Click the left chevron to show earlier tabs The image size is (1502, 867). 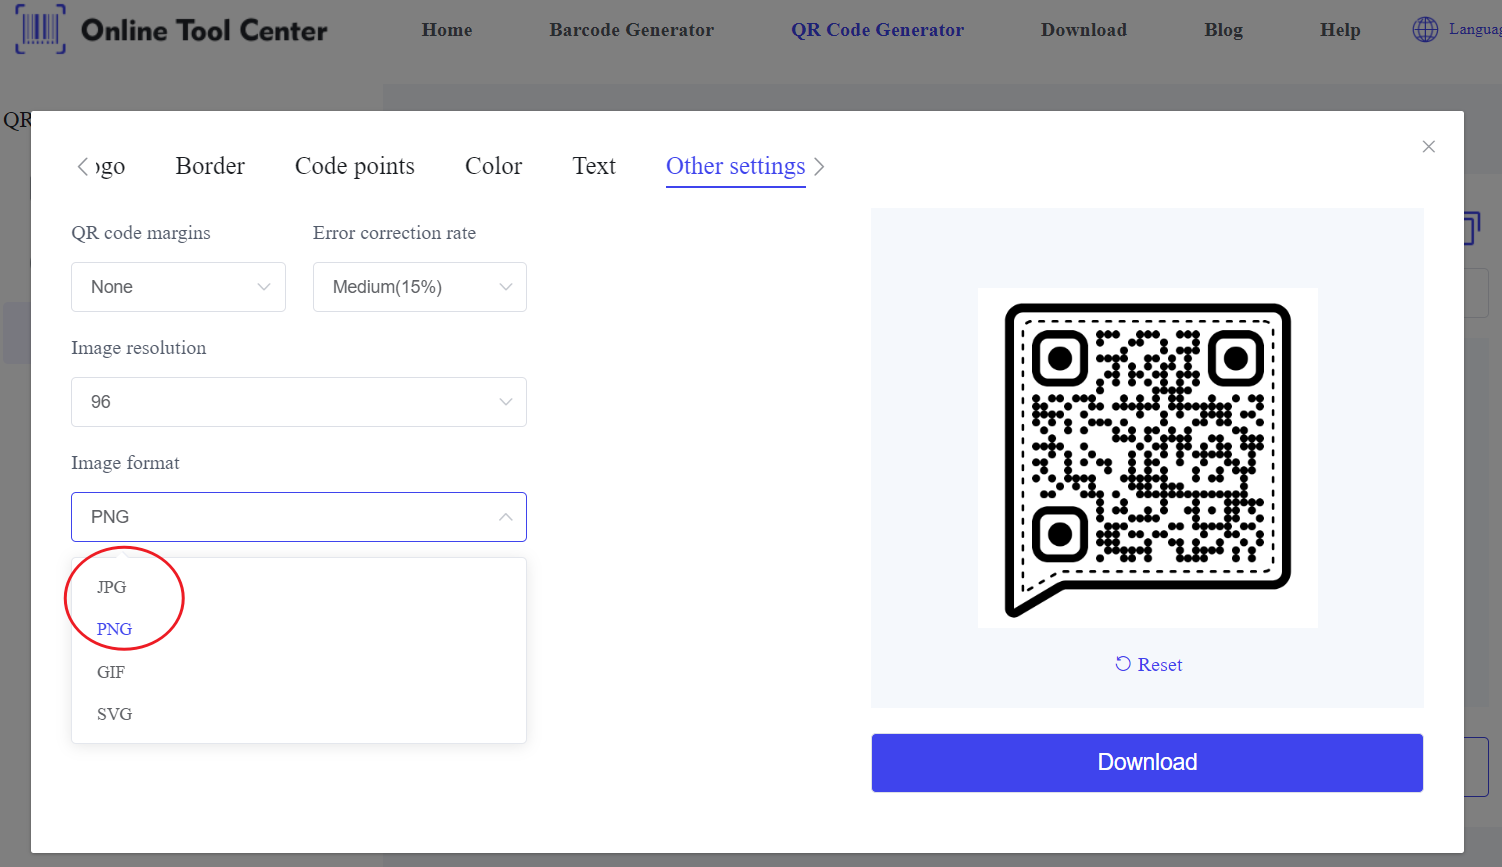pyautogui.click(x=83, y=167)
